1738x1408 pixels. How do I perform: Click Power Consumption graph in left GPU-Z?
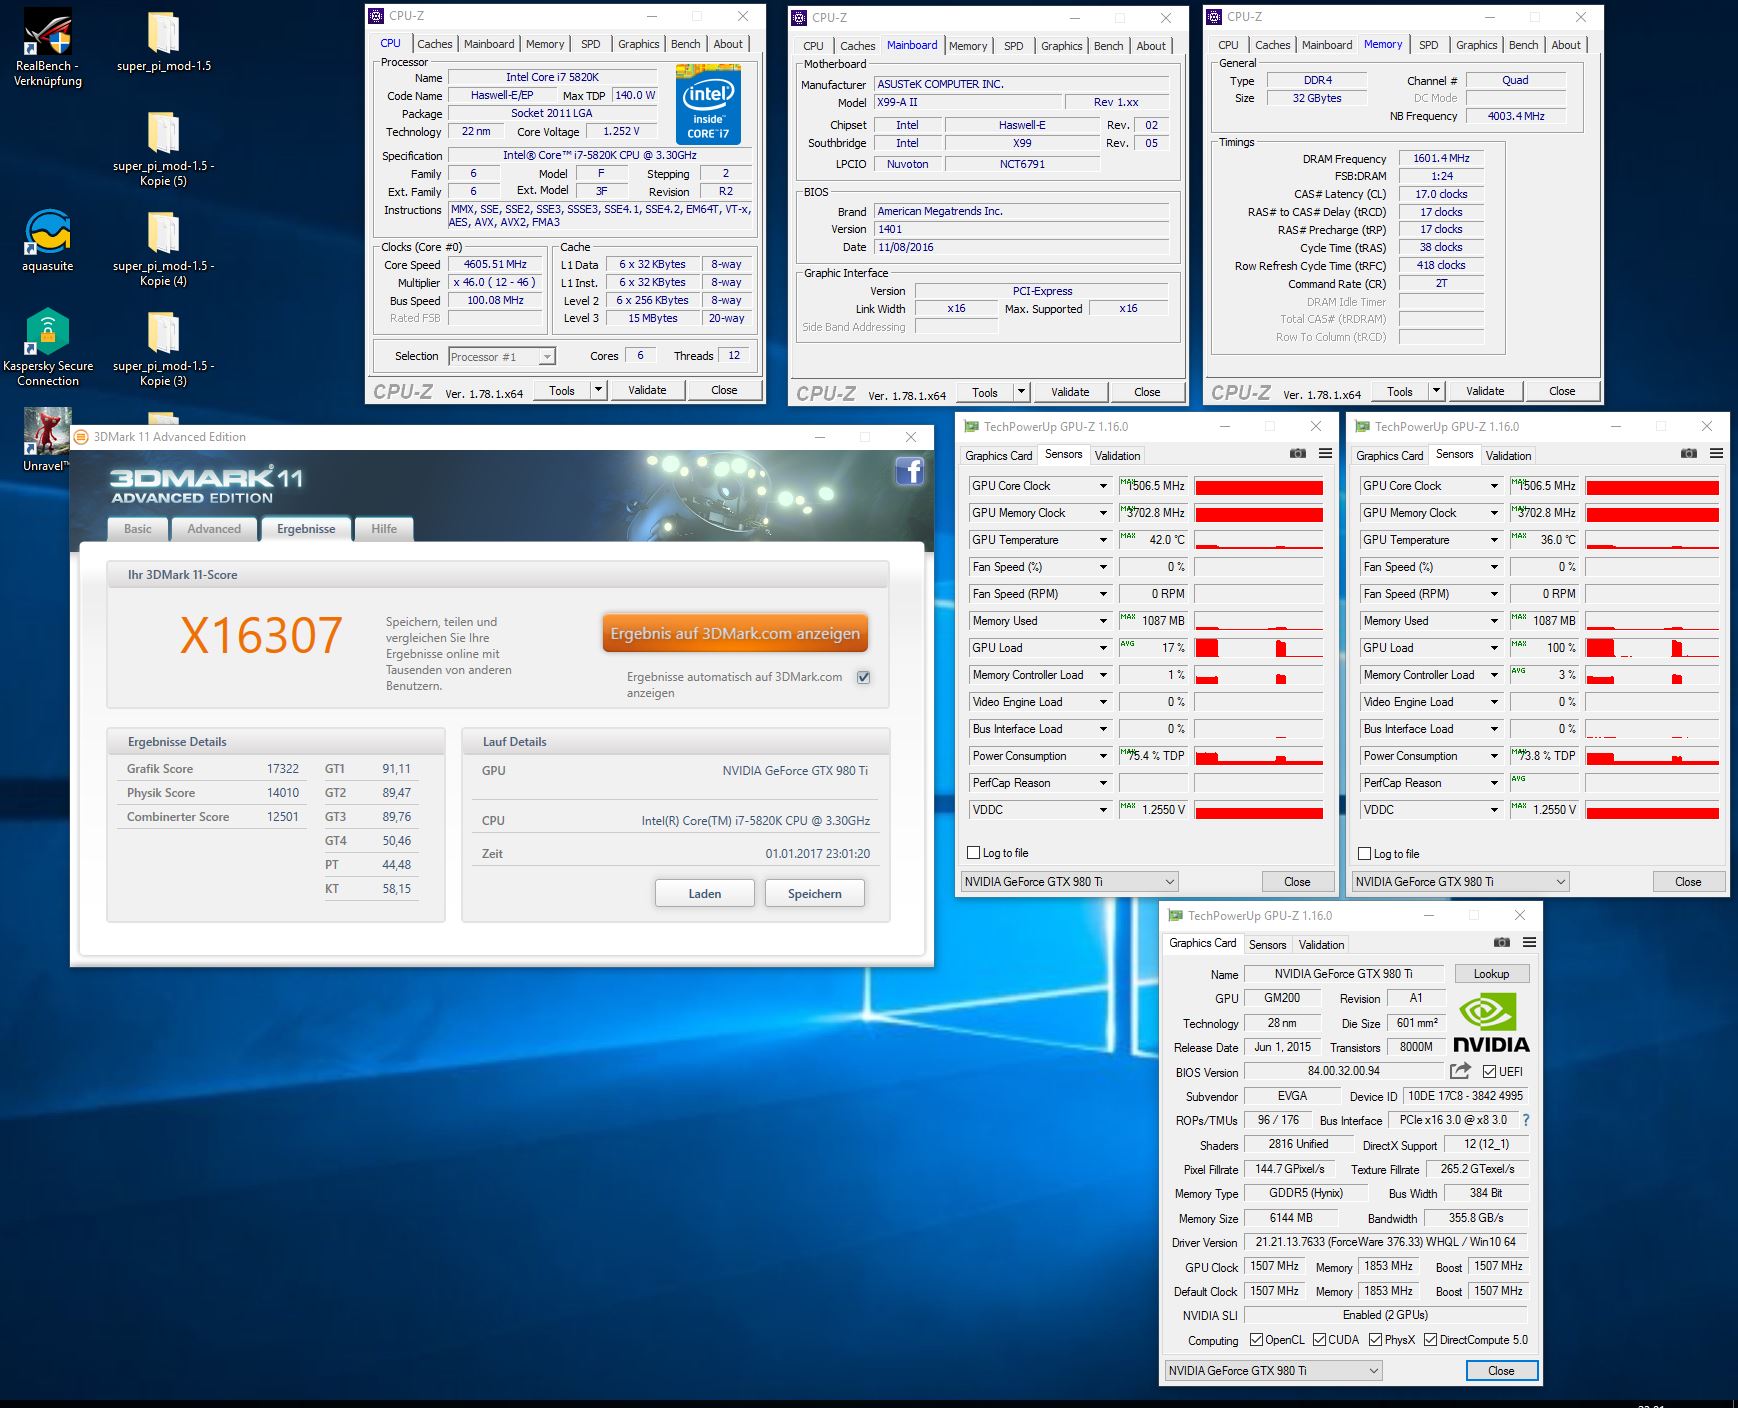[x=1259, y=756]
